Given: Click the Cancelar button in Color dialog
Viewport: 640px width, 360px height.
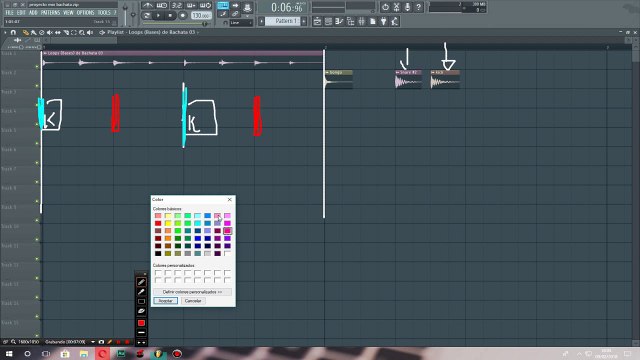Looking at the screenshot, I should pyautogui.click(x=193, y=301).
